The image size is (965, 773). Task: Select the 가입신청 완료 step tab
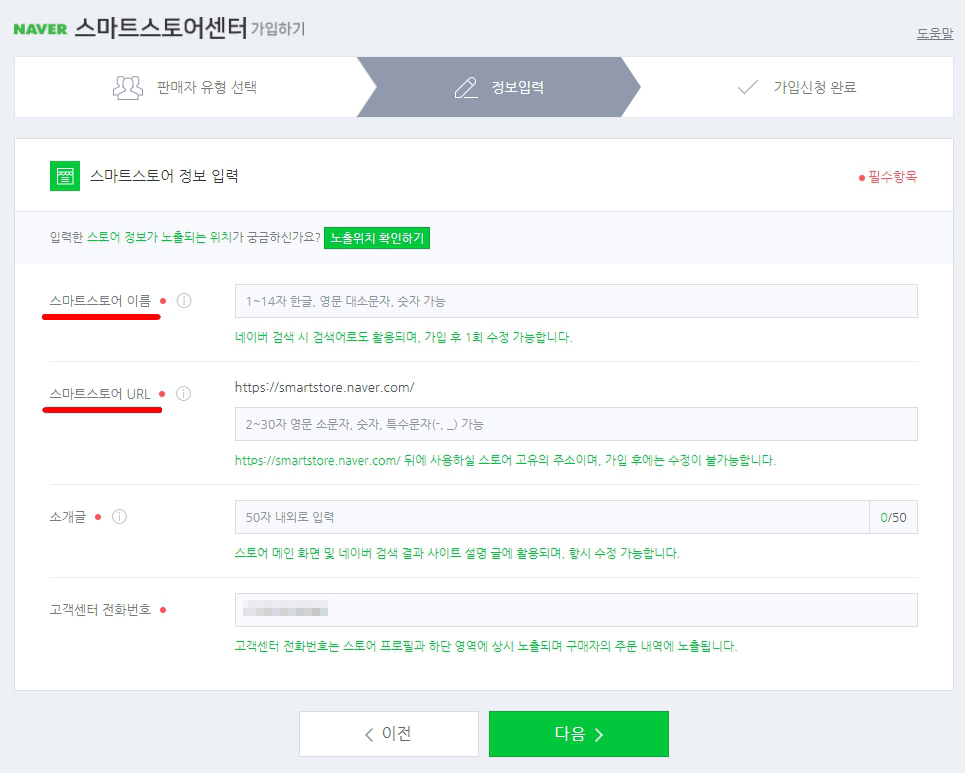pyautogui.click(x=794, y=87)
